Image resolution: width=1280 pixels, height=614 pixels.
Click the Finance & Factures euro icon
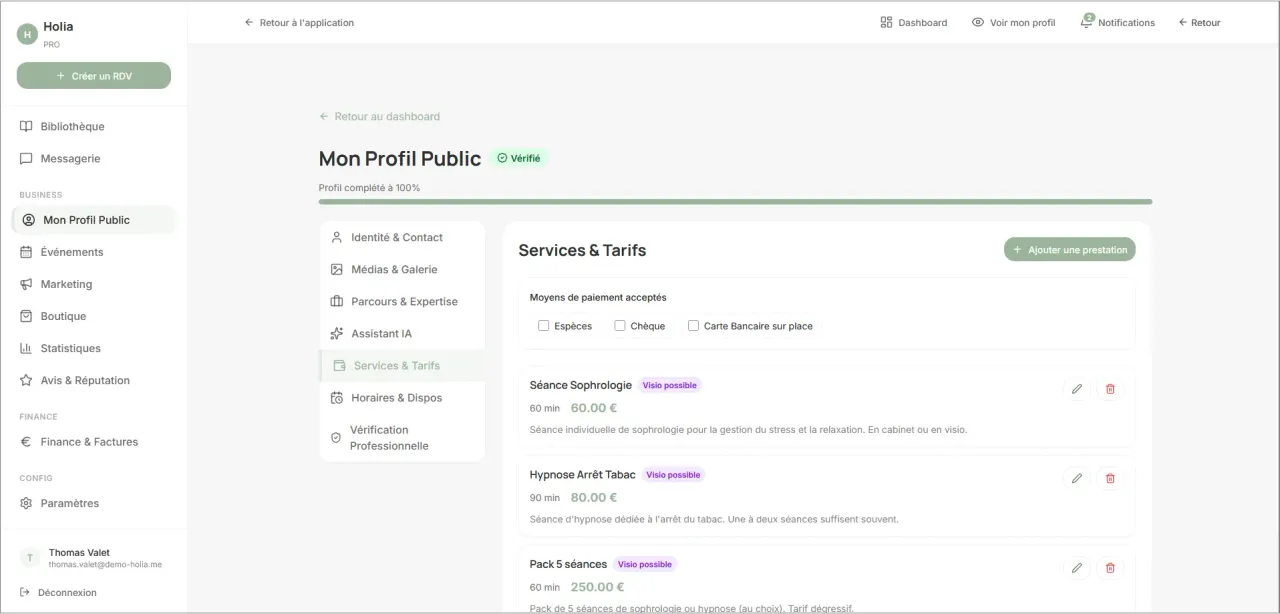click(26, 442)
